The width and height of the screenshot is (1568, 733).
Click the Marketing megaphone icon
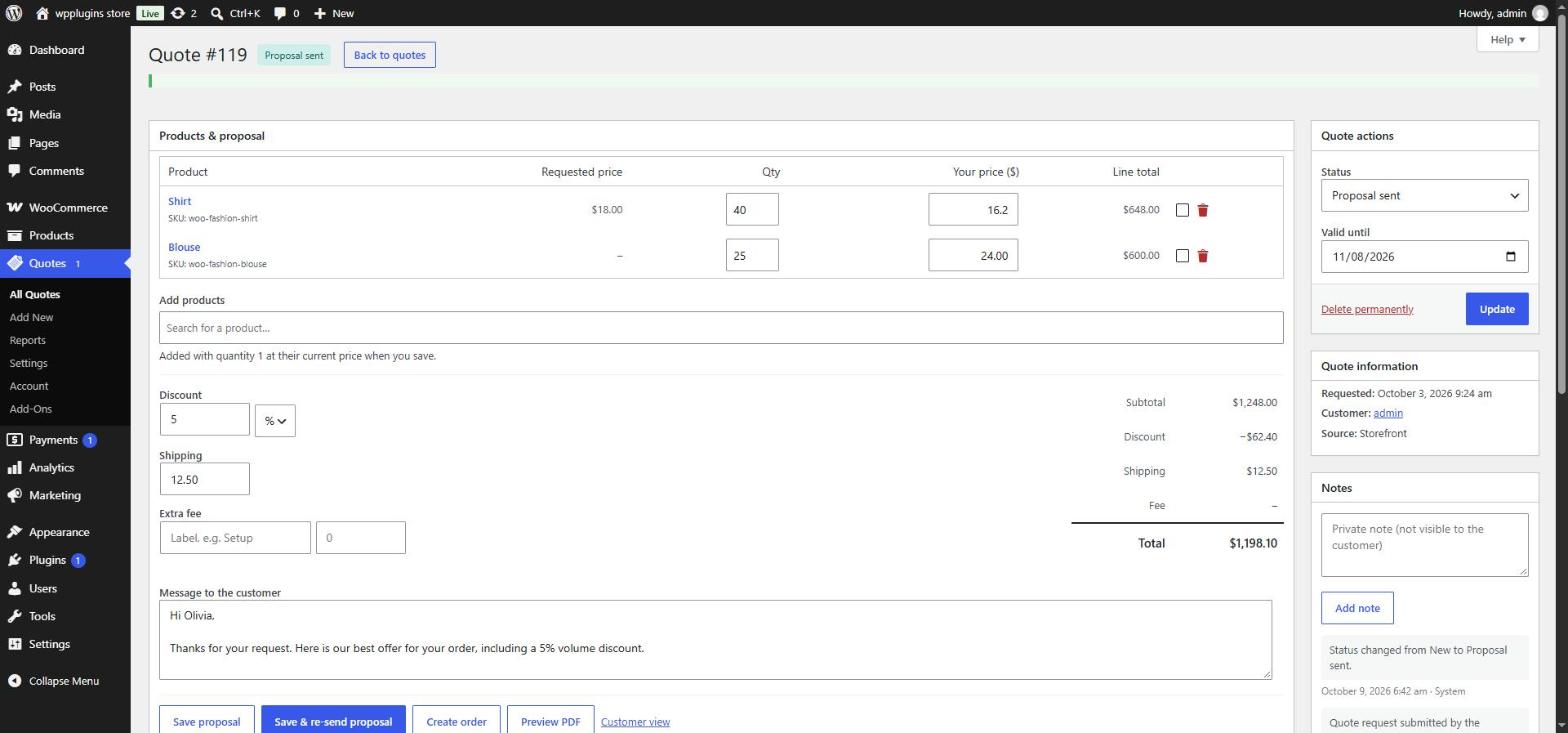14,496
